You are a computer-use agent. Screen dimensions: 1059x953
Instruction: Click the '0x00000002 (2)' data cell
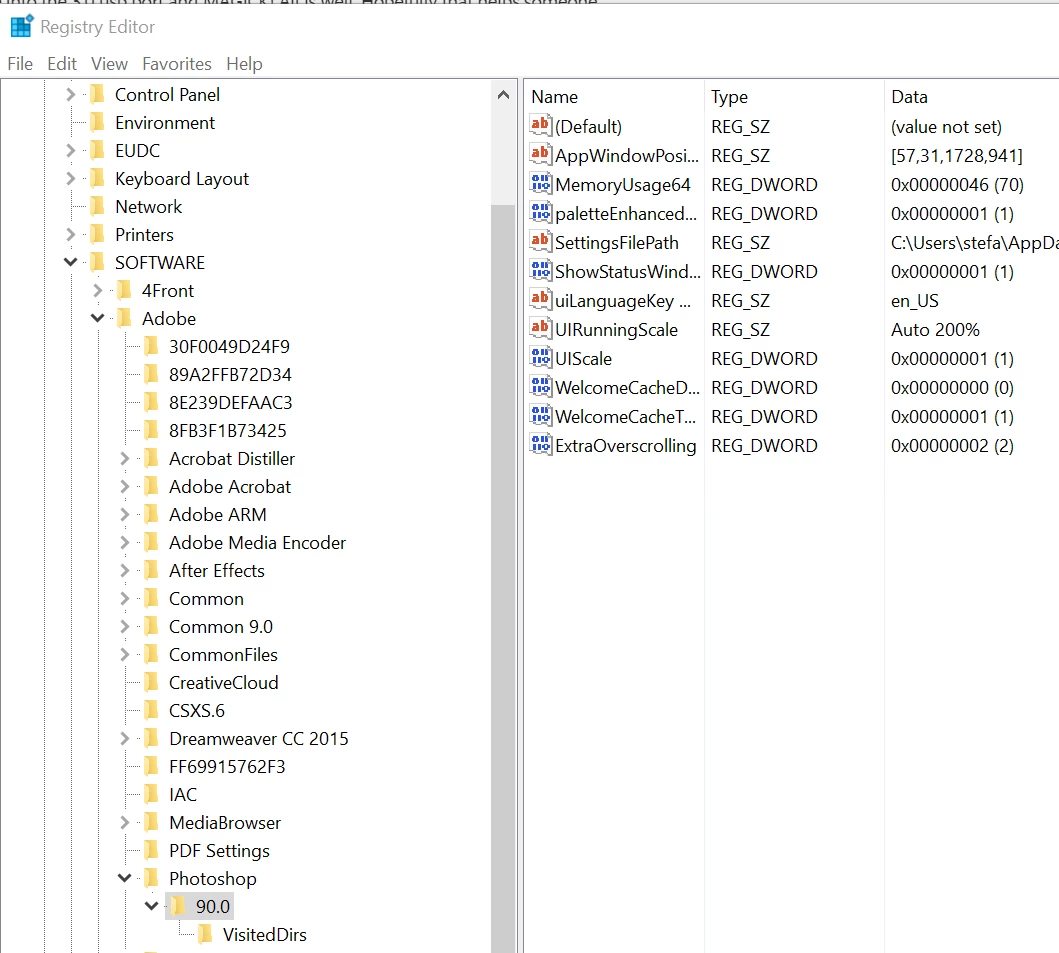pyautogui.click(x=952, y=446)
